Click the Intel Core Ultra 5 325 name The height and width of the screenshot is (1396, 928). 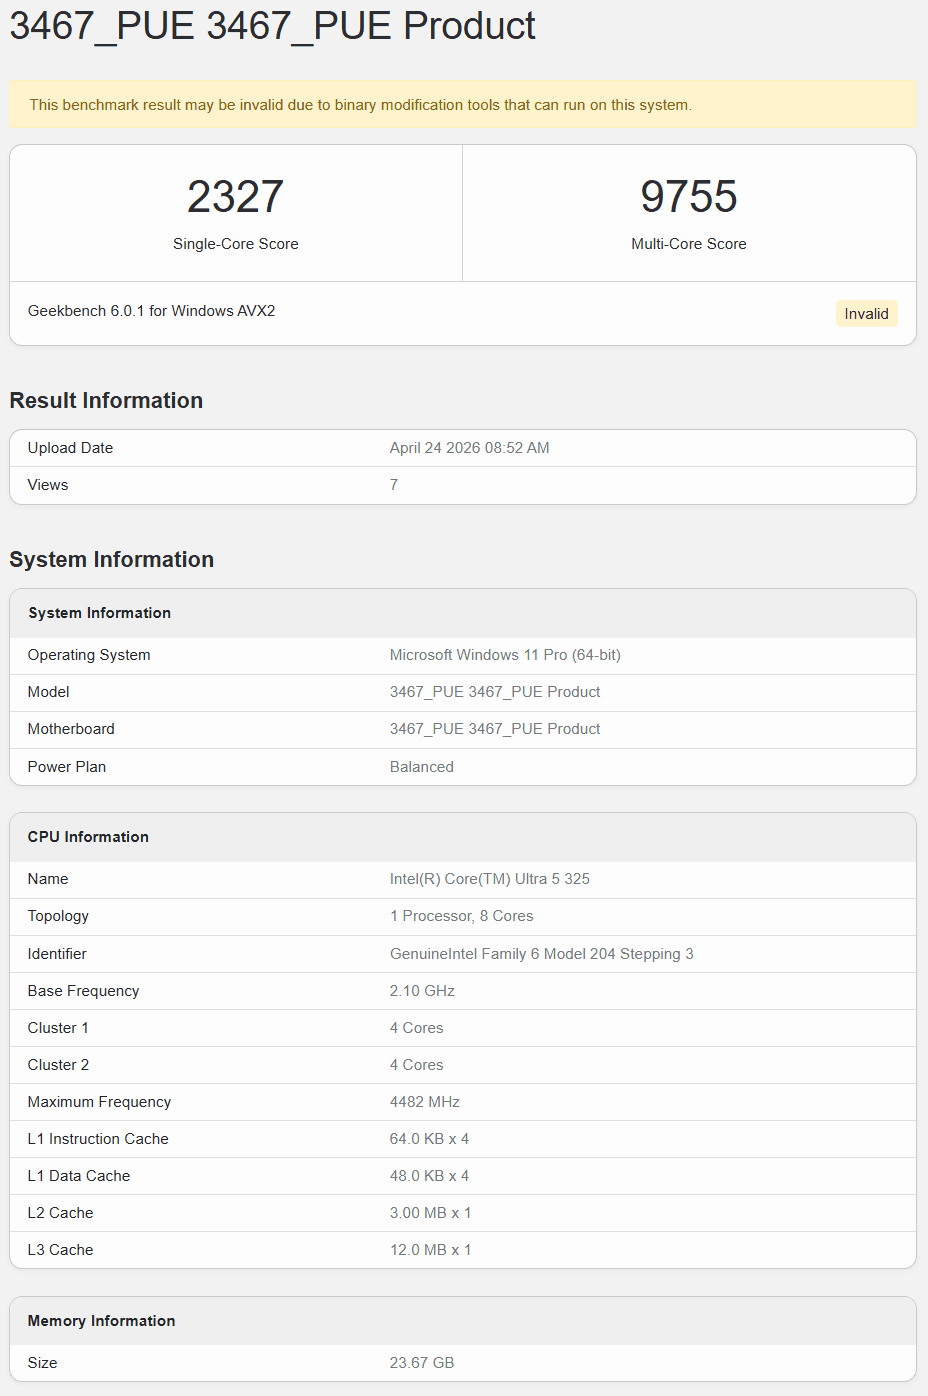[489, 879]
